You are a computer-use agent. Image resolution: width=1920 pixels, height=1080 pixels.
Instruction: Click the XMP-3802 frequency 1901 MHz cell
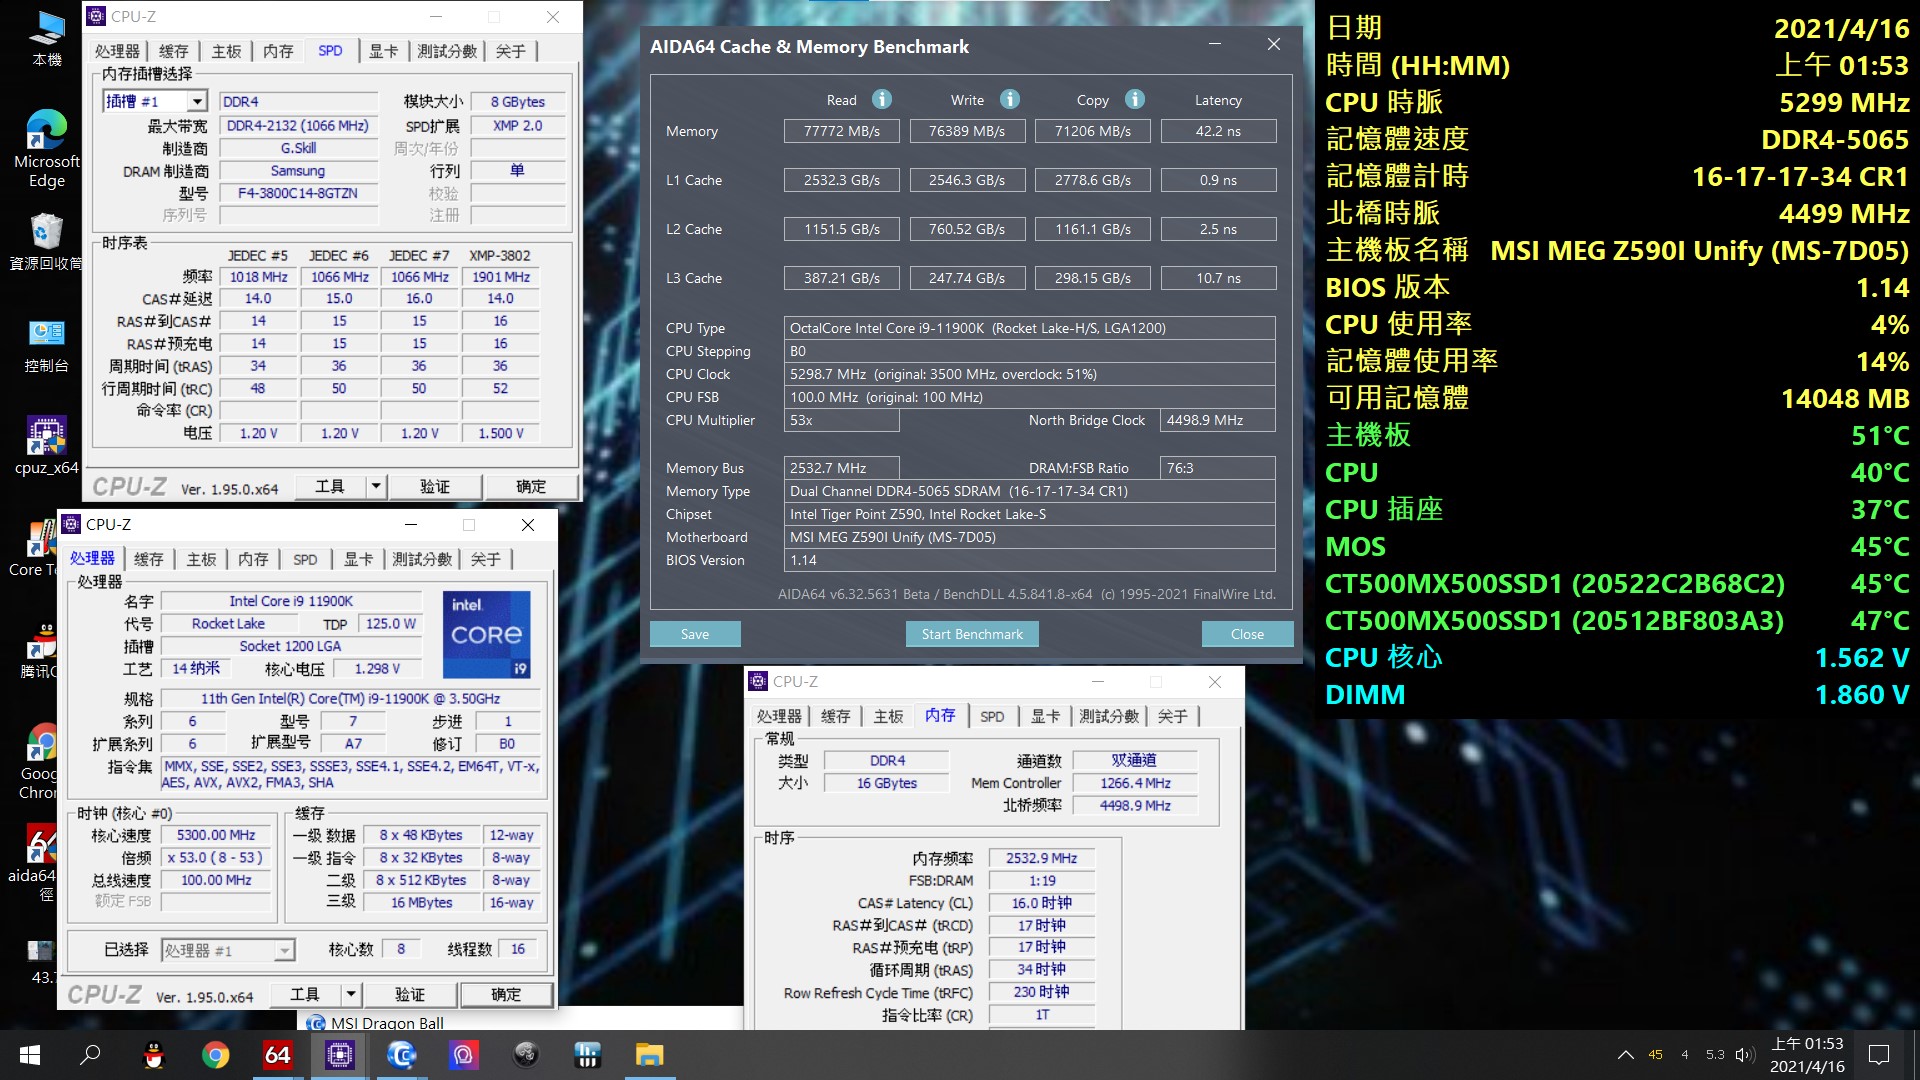[x=501, y=277]
